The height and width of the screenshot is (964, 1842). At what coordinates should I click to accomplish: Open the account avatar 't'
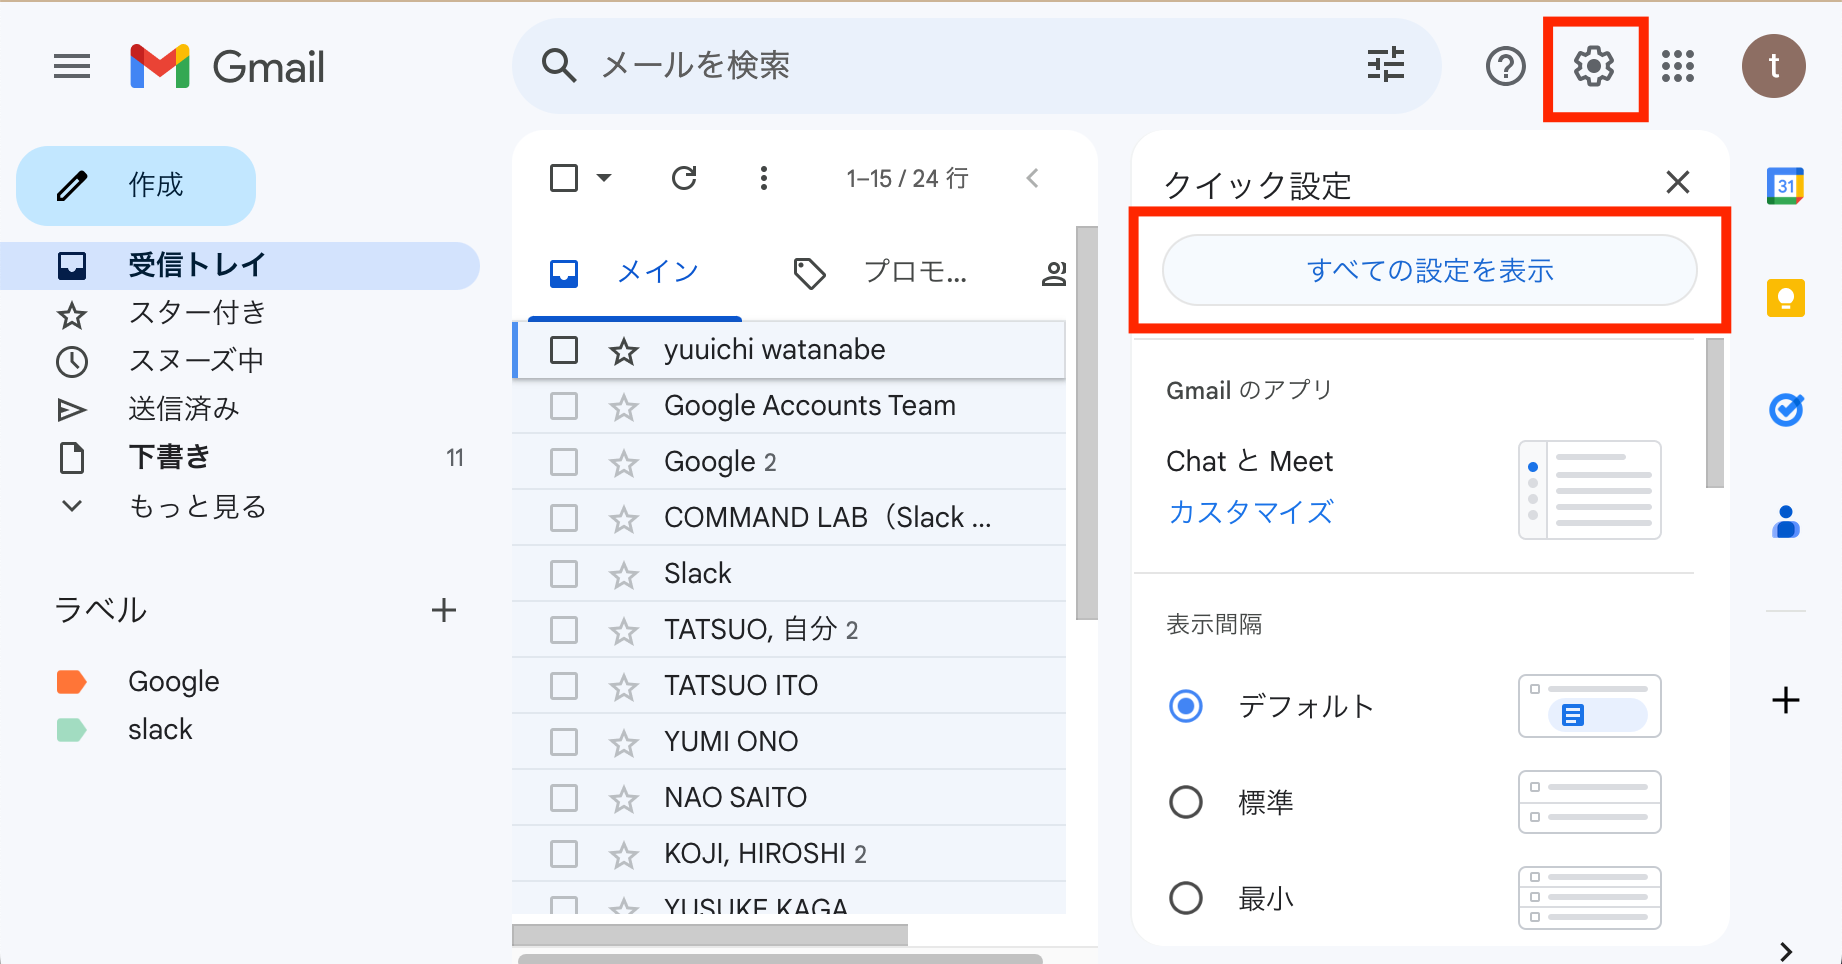tap(1773, 66)
